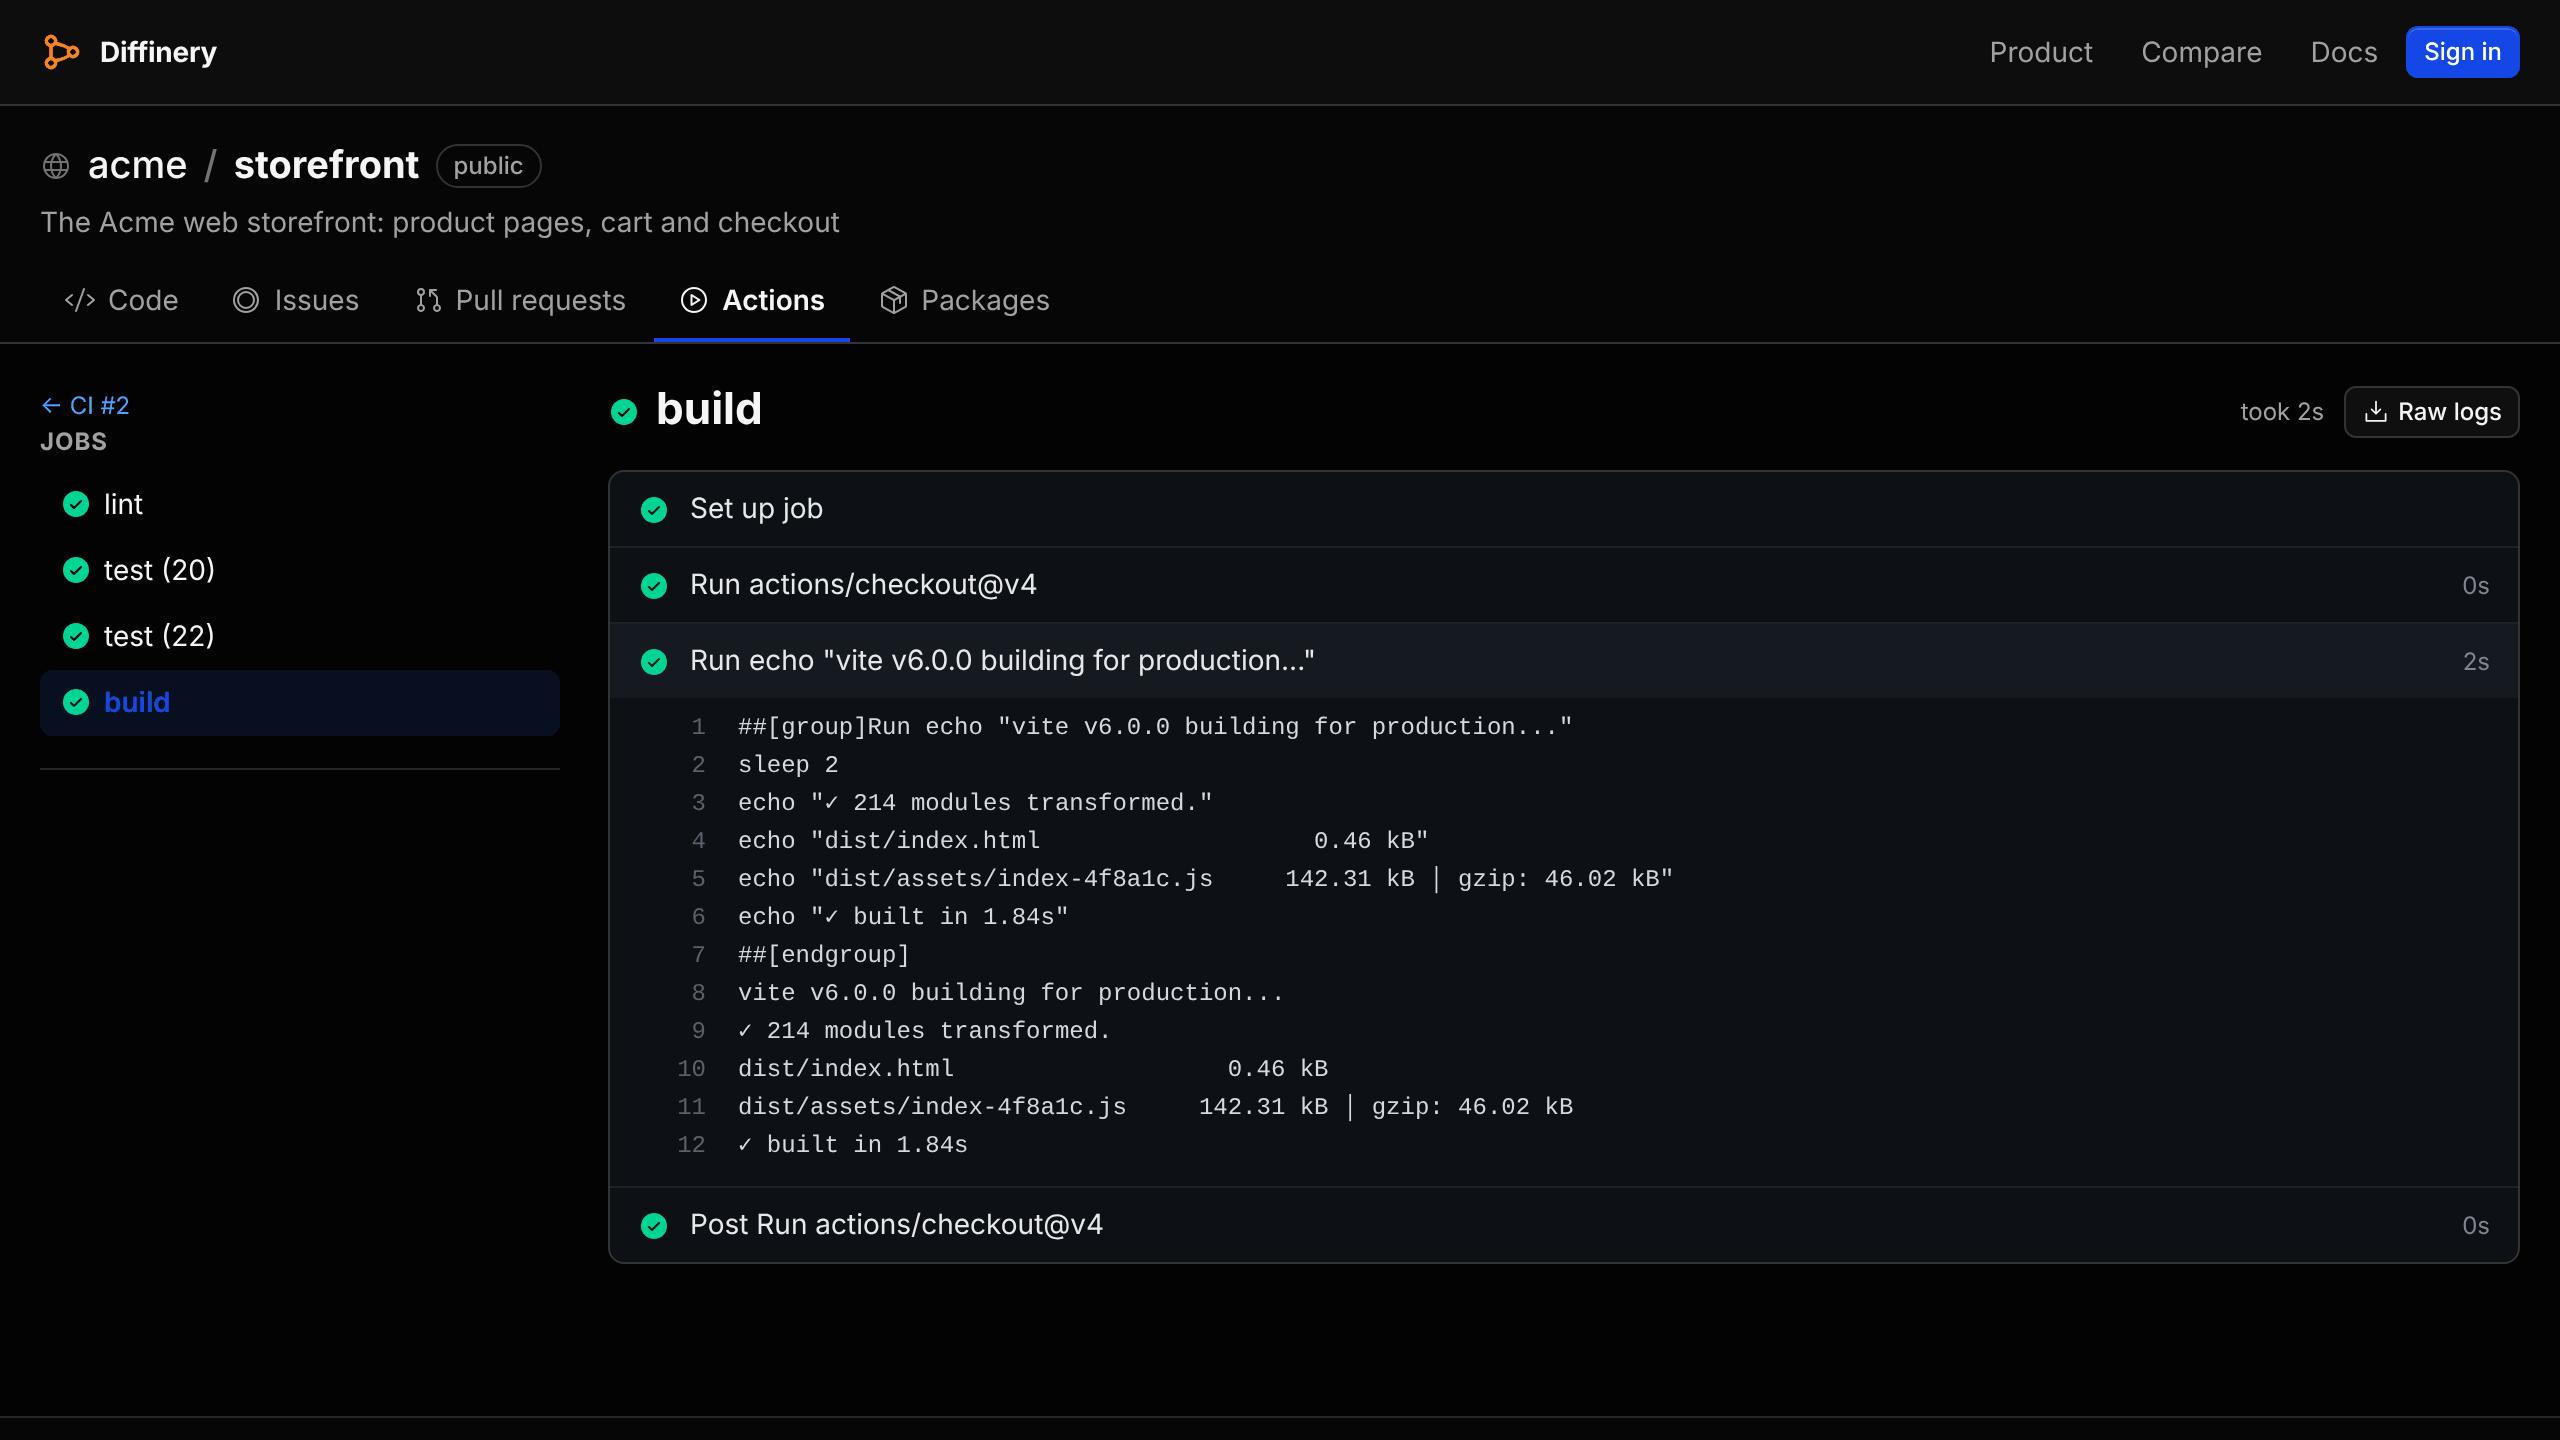The height and width of the screenshot is (1440, 2560).
Task: Download Raw logs
Action: click(2431, 412)
